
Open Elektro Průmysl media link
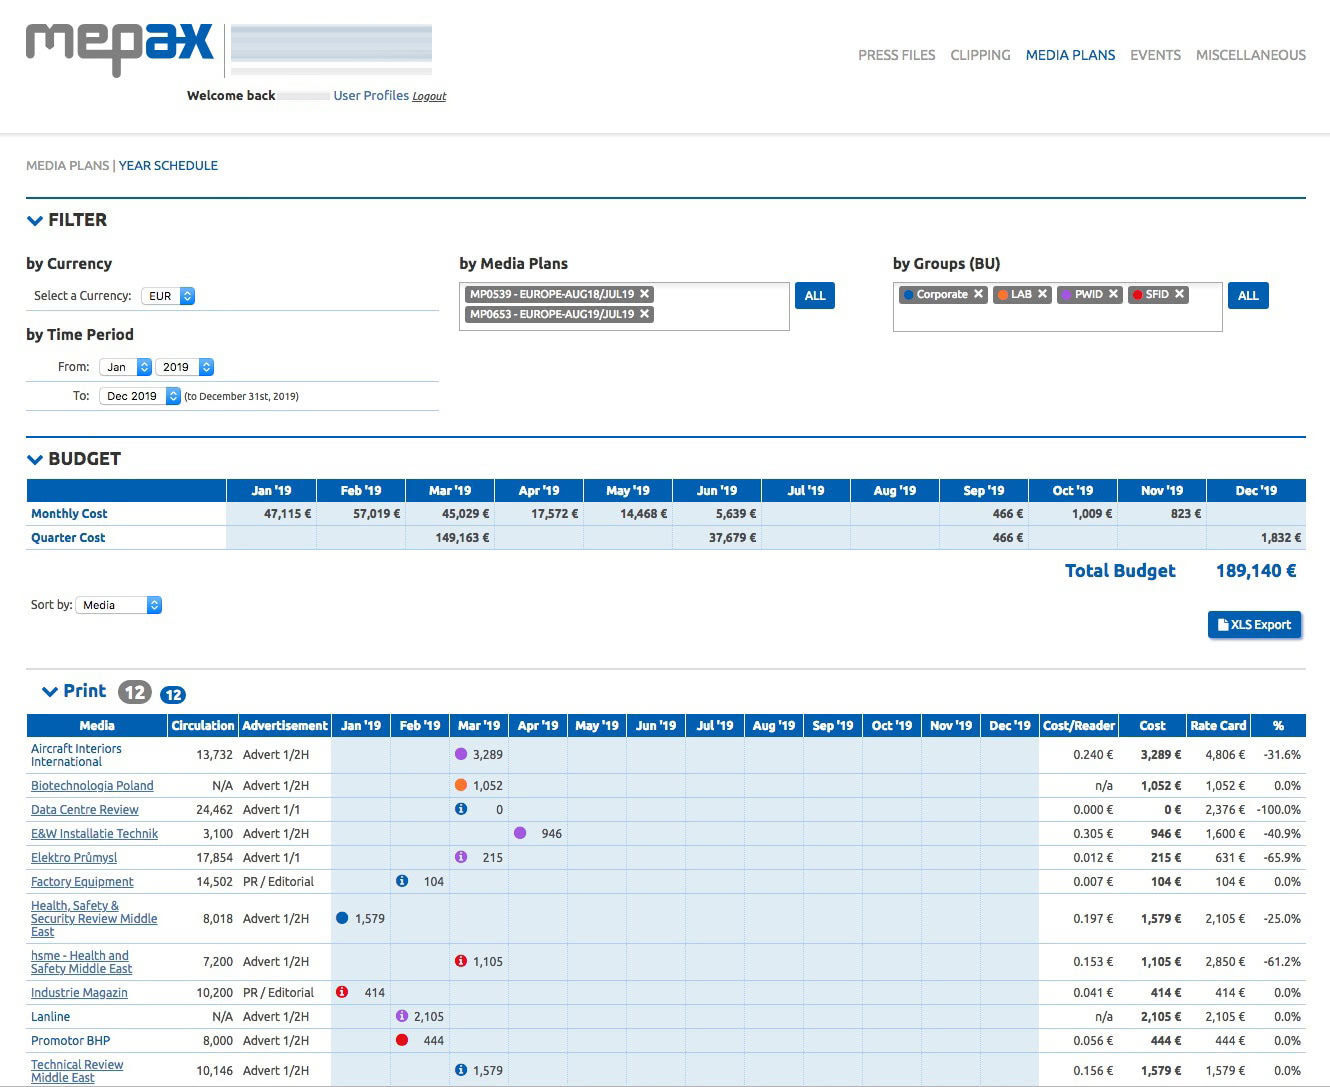click(74, 858)
